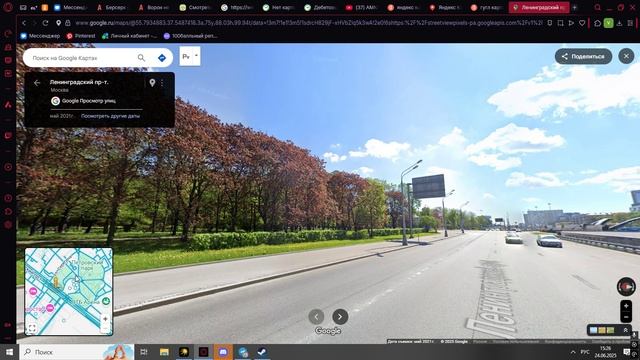Click the address bar URL

coord(309,23)
